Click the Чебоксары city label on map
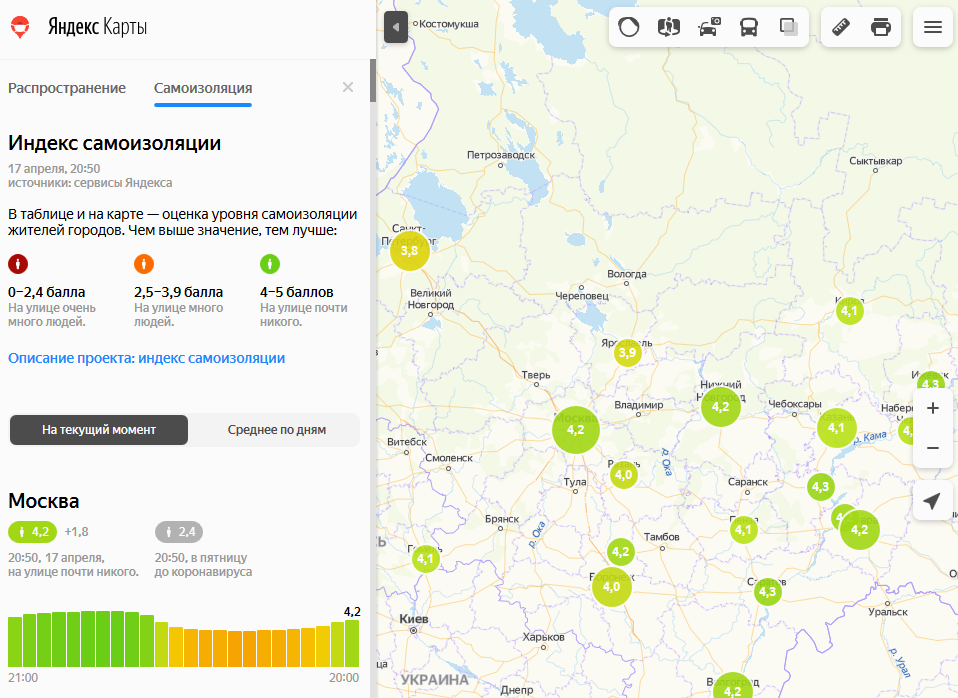This screenshot has width=958, height=698. click(x=794, y=404)
